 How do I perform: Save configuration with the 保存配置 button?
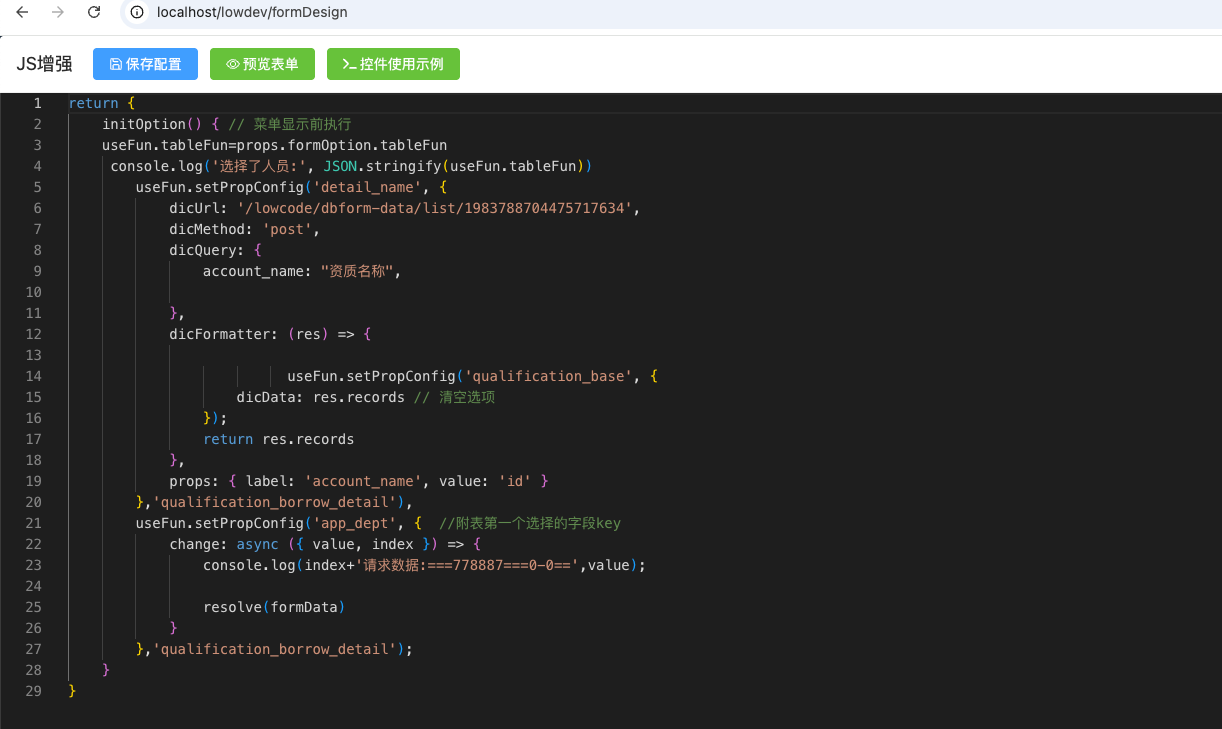click(x=145, y=64)
